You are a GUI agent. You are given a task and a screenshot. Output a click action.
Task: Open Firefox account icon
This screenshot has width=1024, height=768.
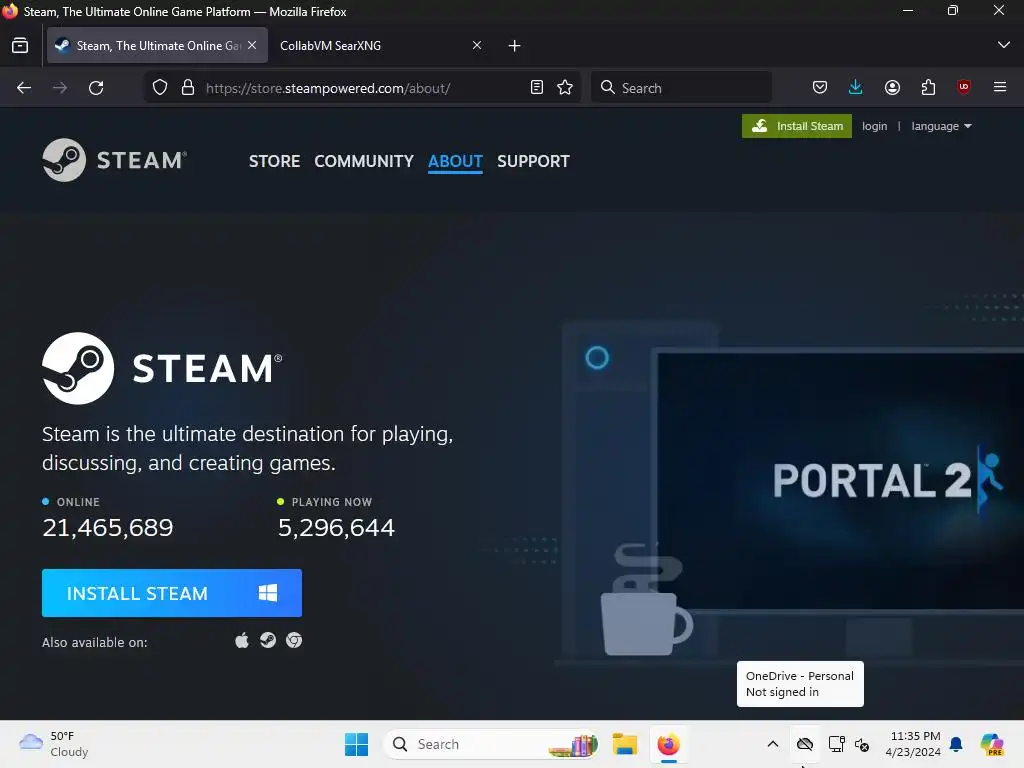(892, 88)
